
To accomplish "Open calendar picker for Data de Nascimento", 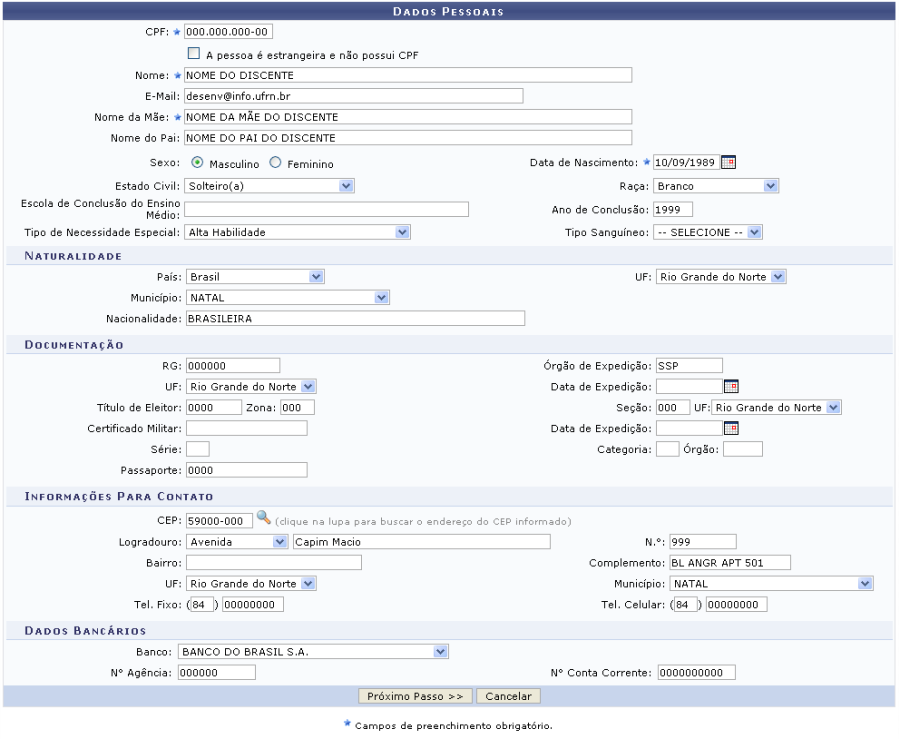I will click(x=729, y=163).
